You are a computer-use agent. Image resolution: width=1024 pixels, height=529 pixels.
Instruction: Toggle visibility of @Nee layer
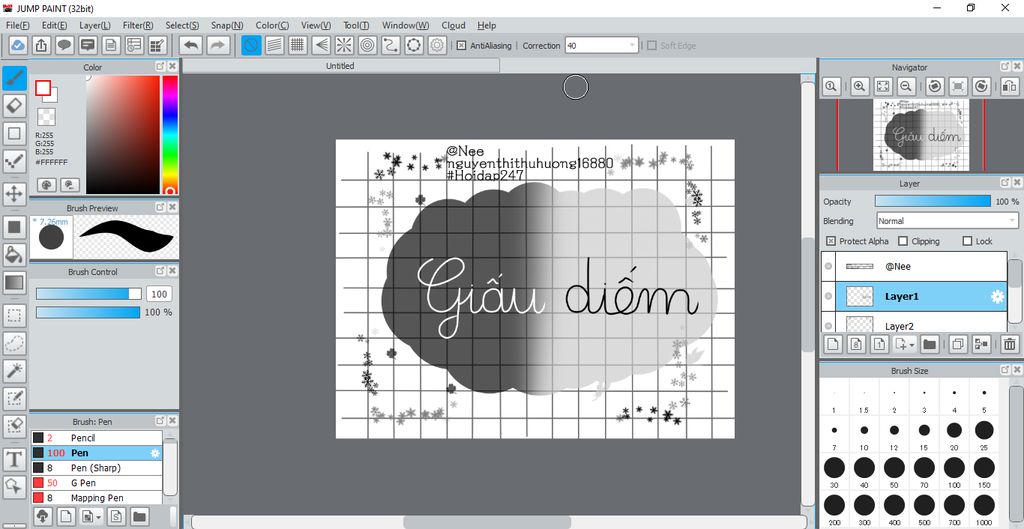point(829,266)
